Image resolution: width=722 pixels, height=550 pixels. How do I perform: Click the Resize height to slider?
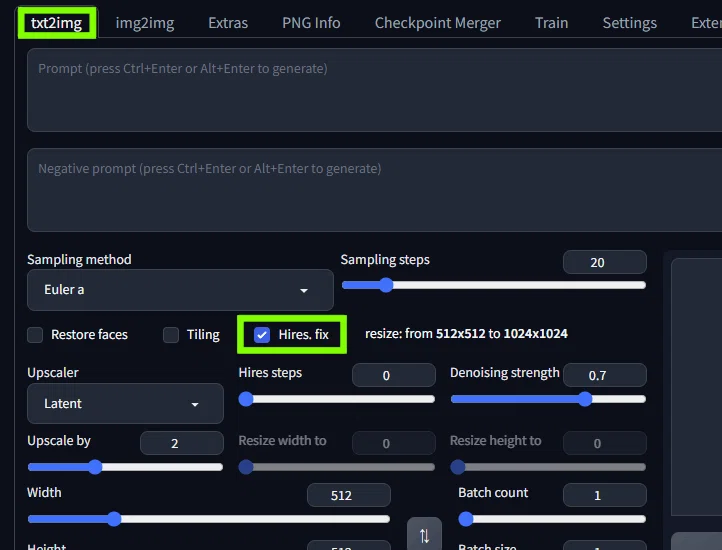click(548, 467)
